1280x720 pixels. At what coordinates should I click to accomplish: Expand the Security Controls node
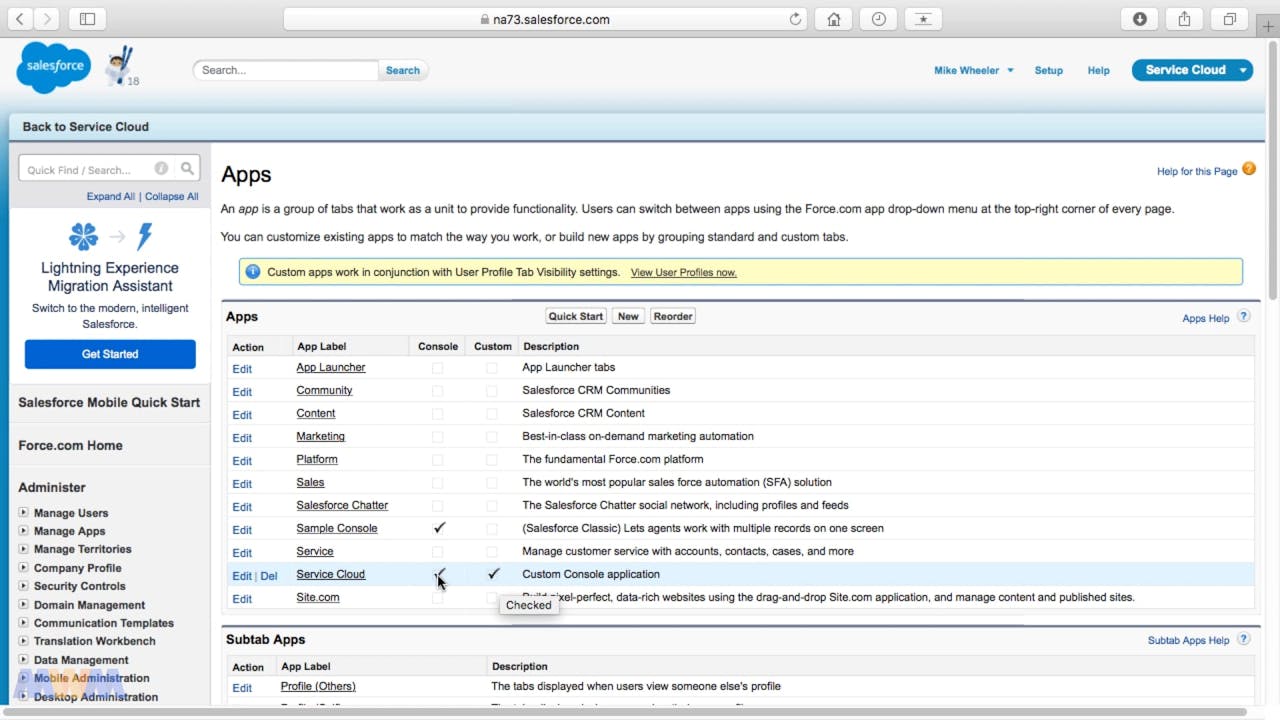[x=23, y=586]
